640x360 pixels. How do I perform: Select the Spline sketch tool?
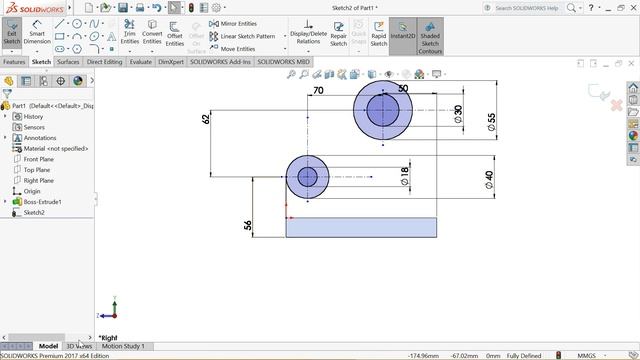[x=94, y=24]
